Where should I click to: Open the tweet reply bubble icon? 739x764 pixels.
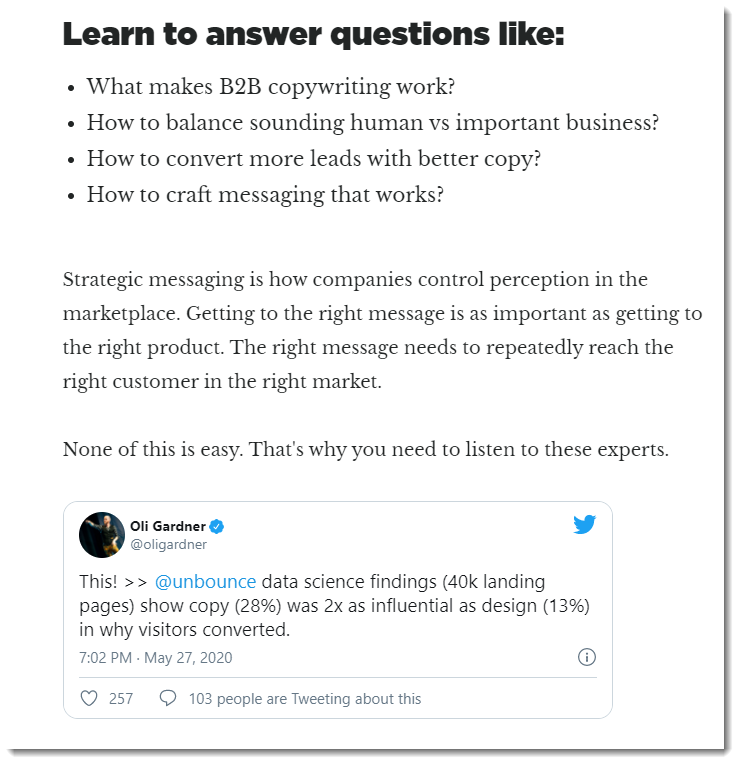(x=168, y=698)
